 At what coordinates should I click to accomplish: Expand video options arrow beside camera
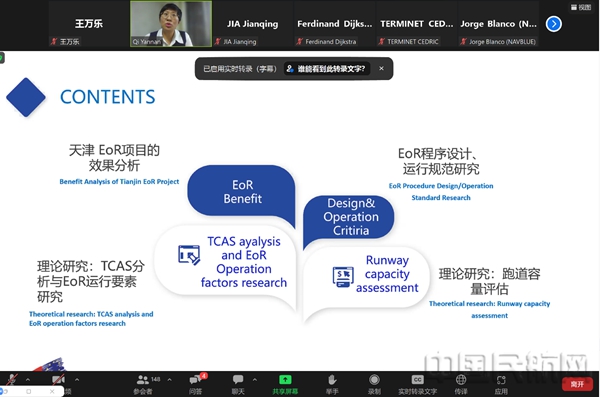click(77, 380)
